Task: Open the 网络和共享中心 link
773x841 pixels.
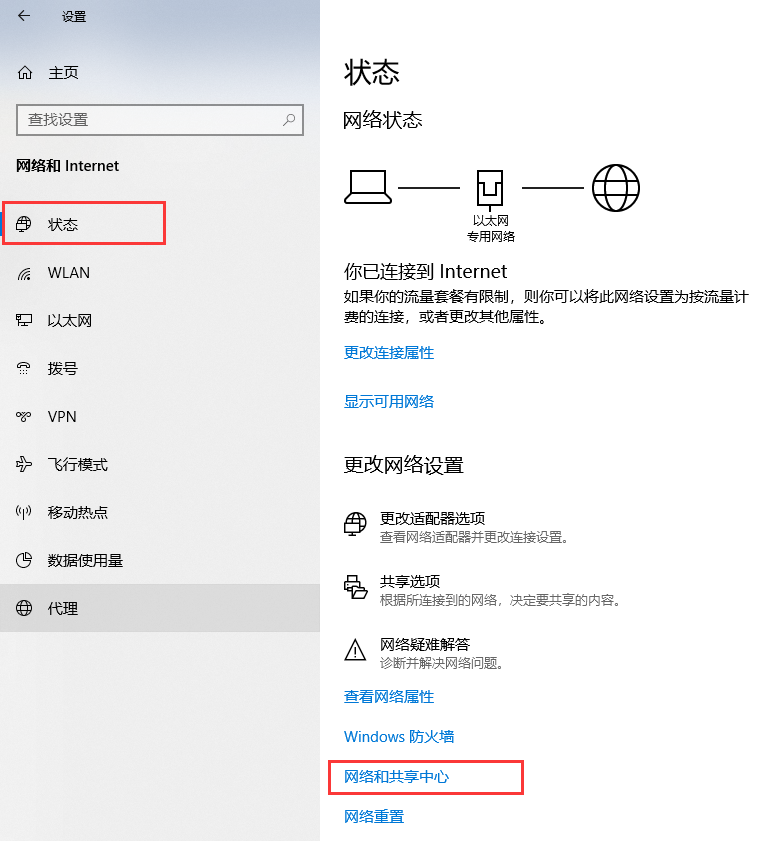Action: coord(396,777)
